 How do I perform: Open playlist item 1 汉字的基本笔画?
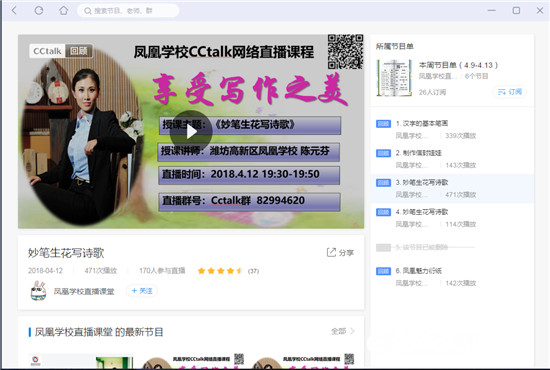pyautogui.click(x=452, y=129)
